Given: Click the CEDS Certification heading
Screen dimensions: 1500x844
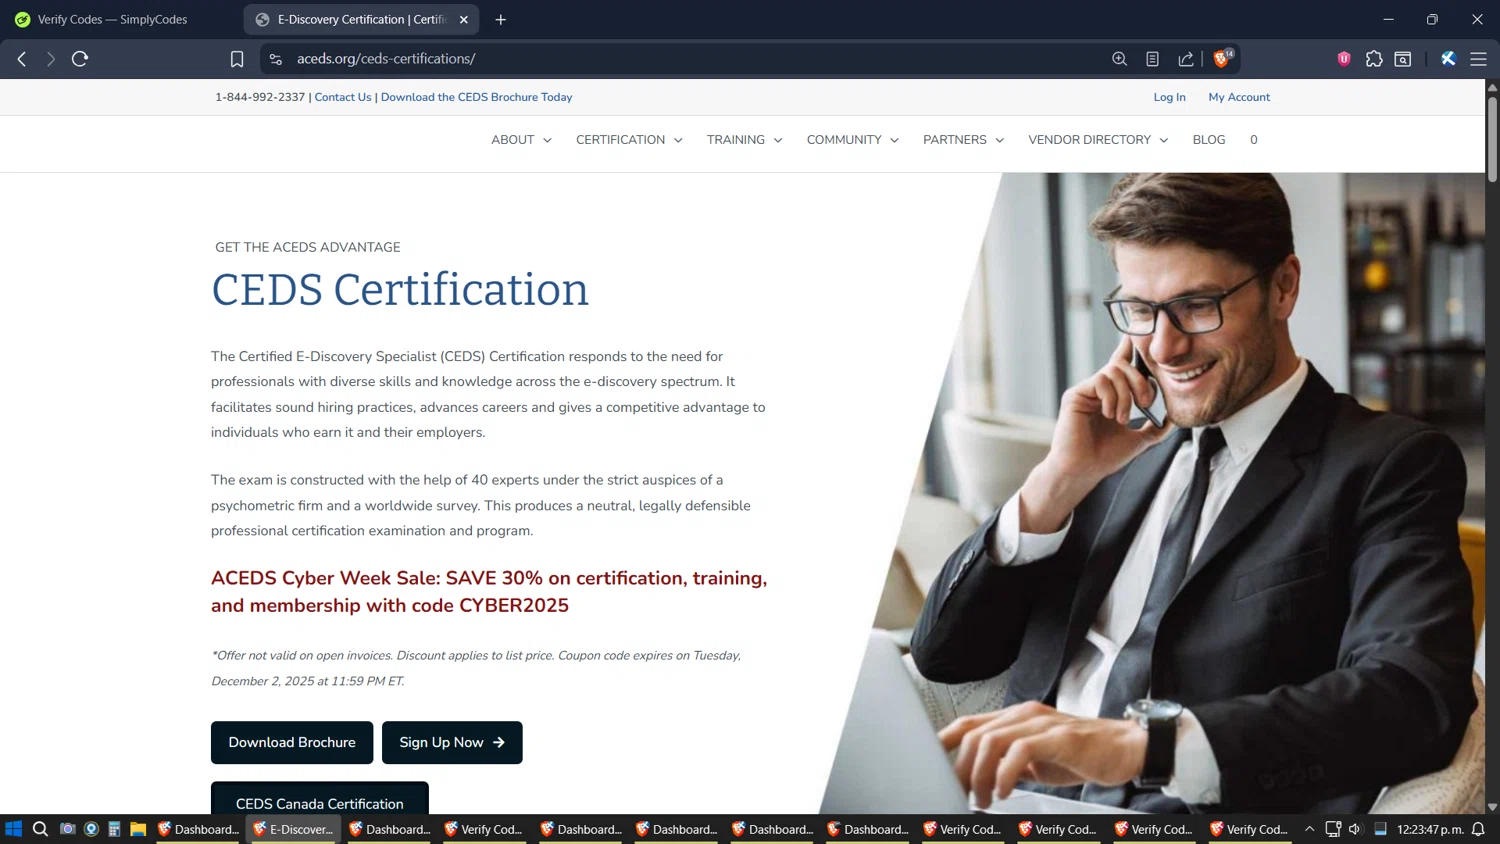Looking at the screenshot, I should point(400,290).
